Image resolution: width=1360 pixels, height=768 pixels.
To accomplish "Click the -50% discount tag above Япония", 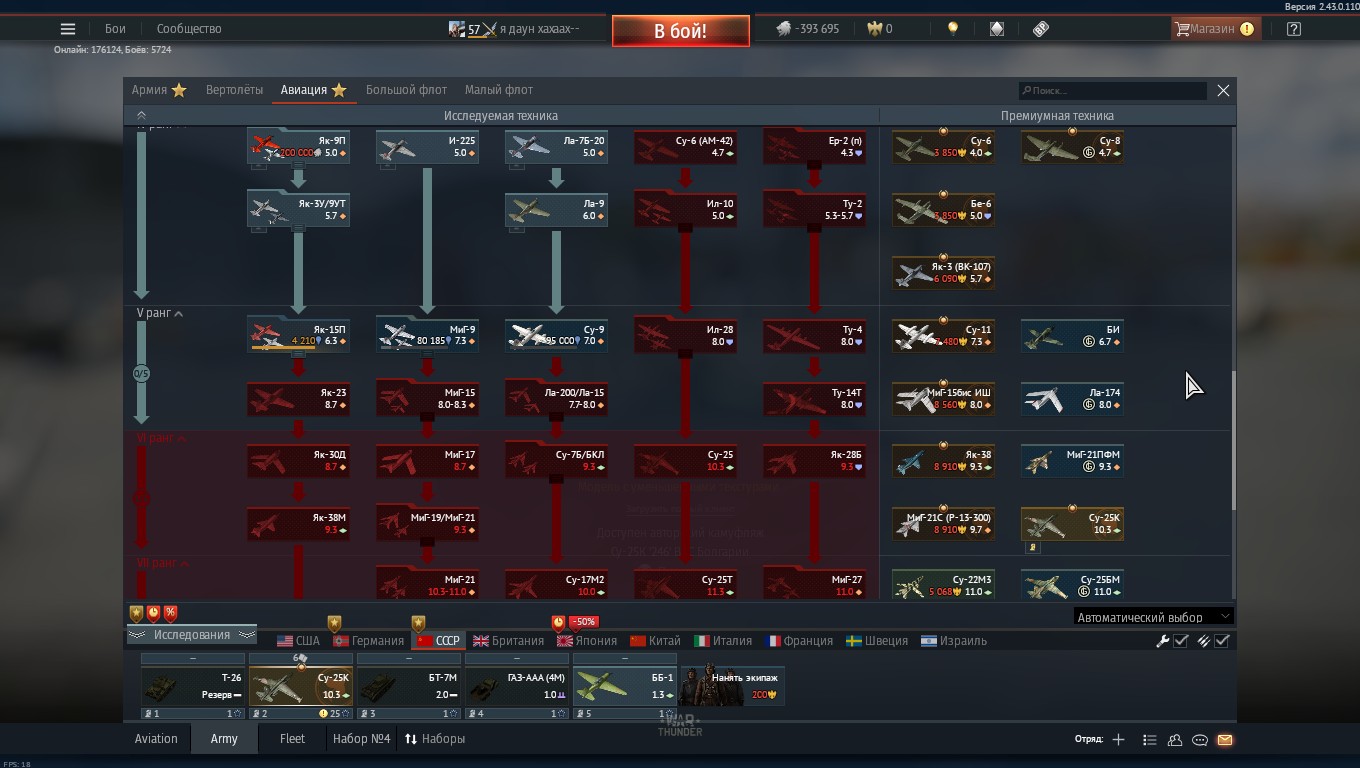I will pyautogui.click(x=583, y=622).
